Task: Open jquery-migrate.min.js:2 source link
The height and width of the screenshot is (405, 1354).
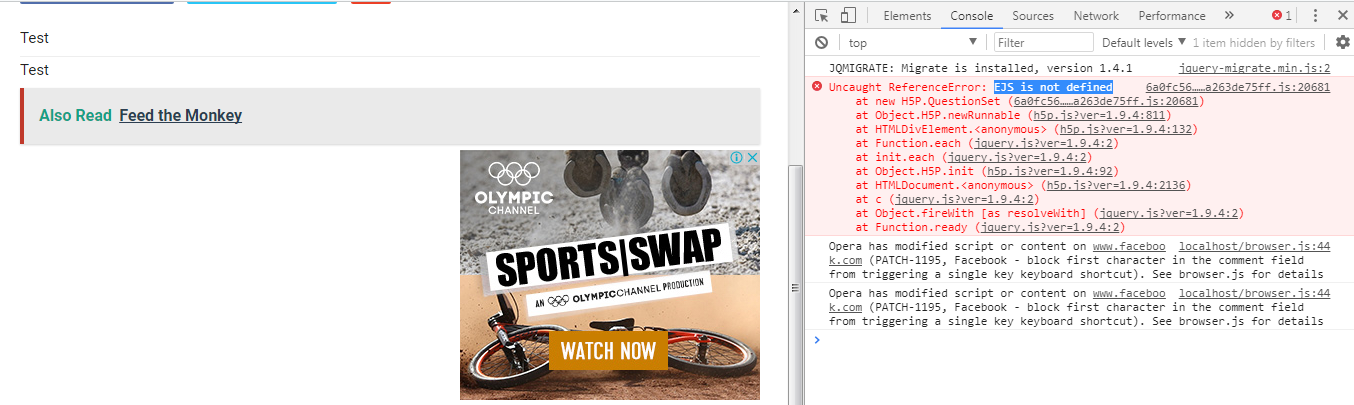Action: coord(1255,68)
